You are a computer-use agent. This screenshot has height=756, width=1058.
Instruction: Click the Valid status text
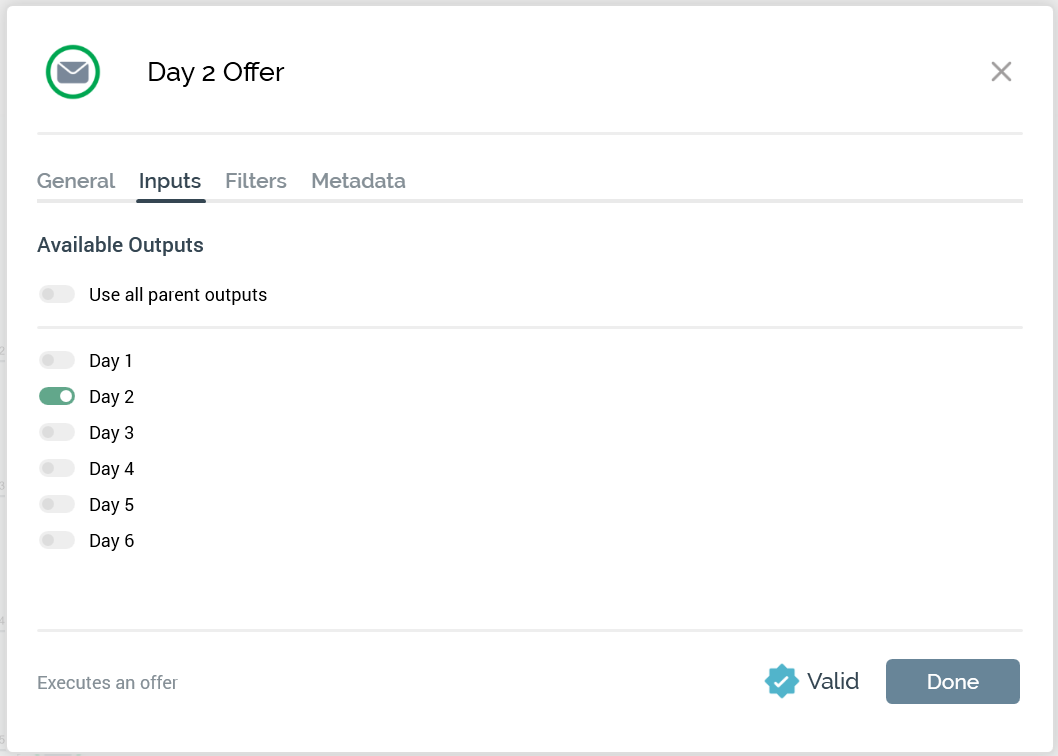(833, 681)
